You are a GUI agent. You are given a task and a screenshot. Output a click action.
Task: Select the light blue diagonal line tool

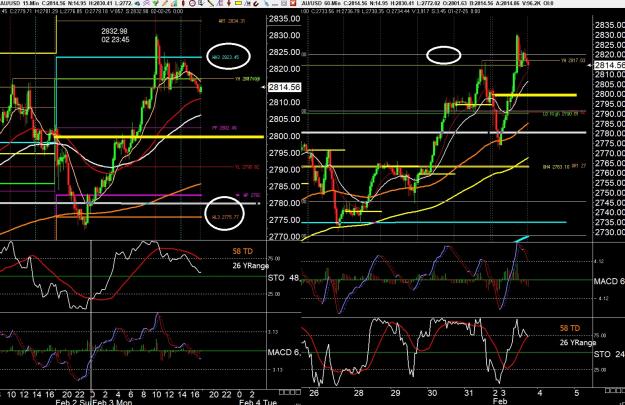pos(266,3)
